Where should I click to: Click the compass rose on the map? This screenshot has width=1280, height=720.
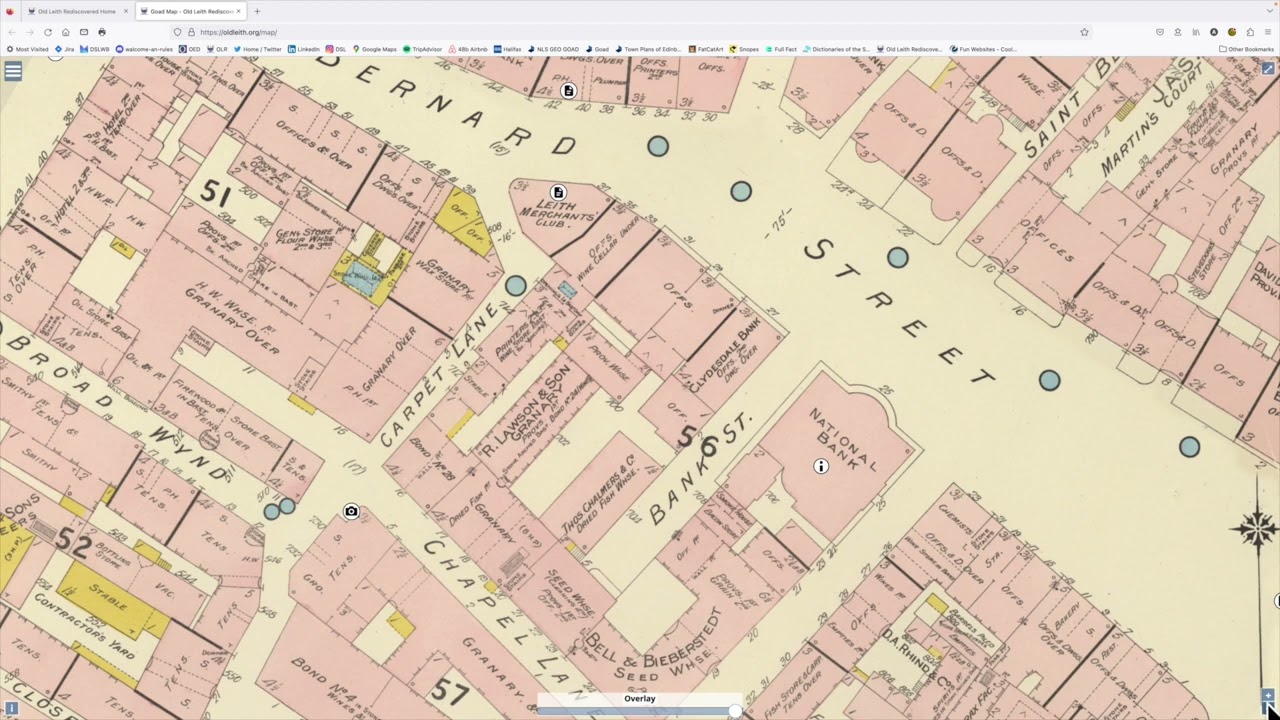[1256, 529]
